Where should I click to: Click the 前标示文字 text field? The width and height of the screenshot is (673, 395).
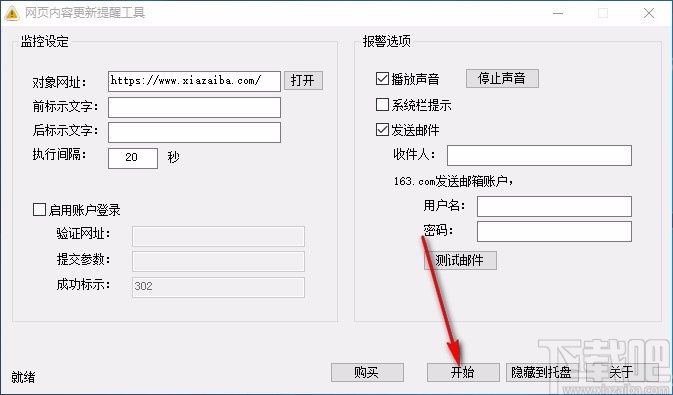(x=194, y=107)
